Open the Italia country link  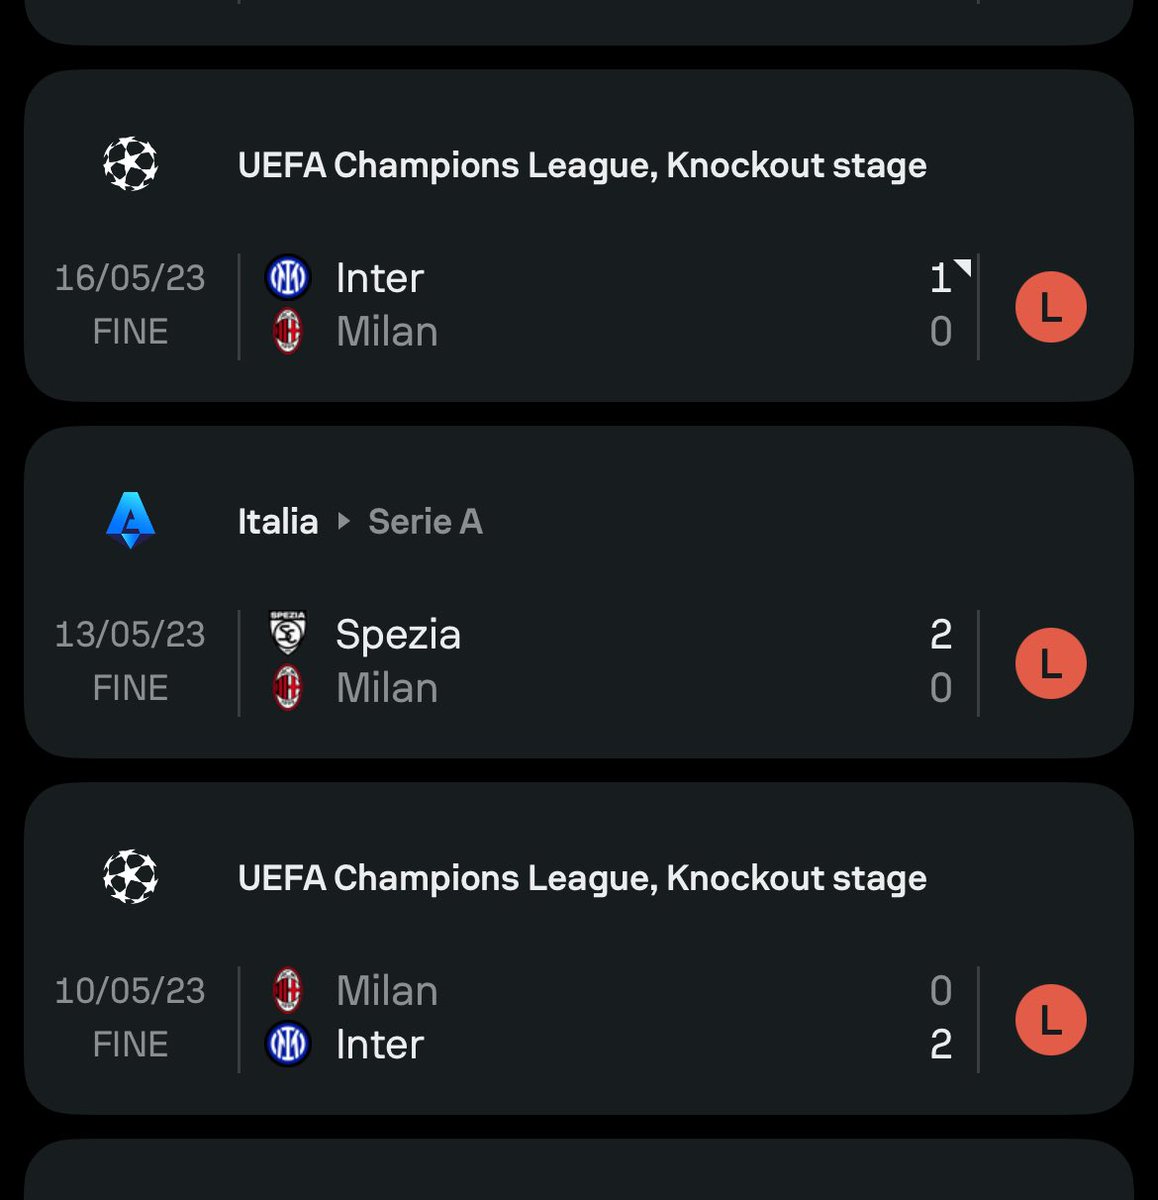coord(278,521)
